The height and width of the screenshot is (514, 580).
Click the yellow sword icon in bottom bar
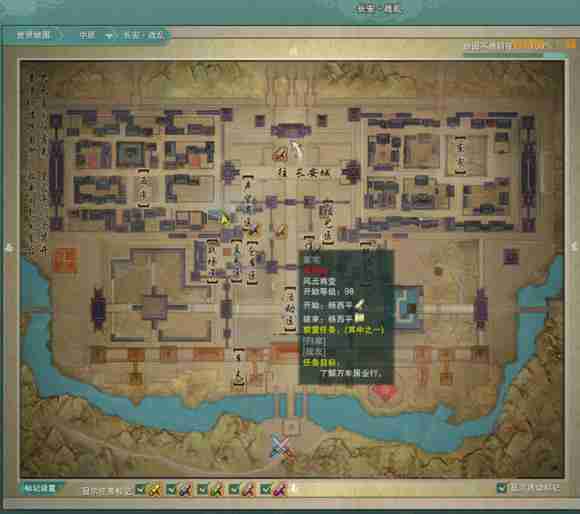point(155,490)
